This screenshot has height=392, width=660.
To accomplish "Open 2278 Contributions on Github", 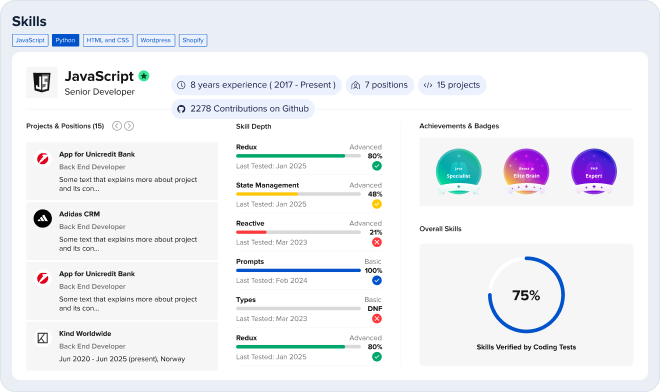I will [243, 109].
